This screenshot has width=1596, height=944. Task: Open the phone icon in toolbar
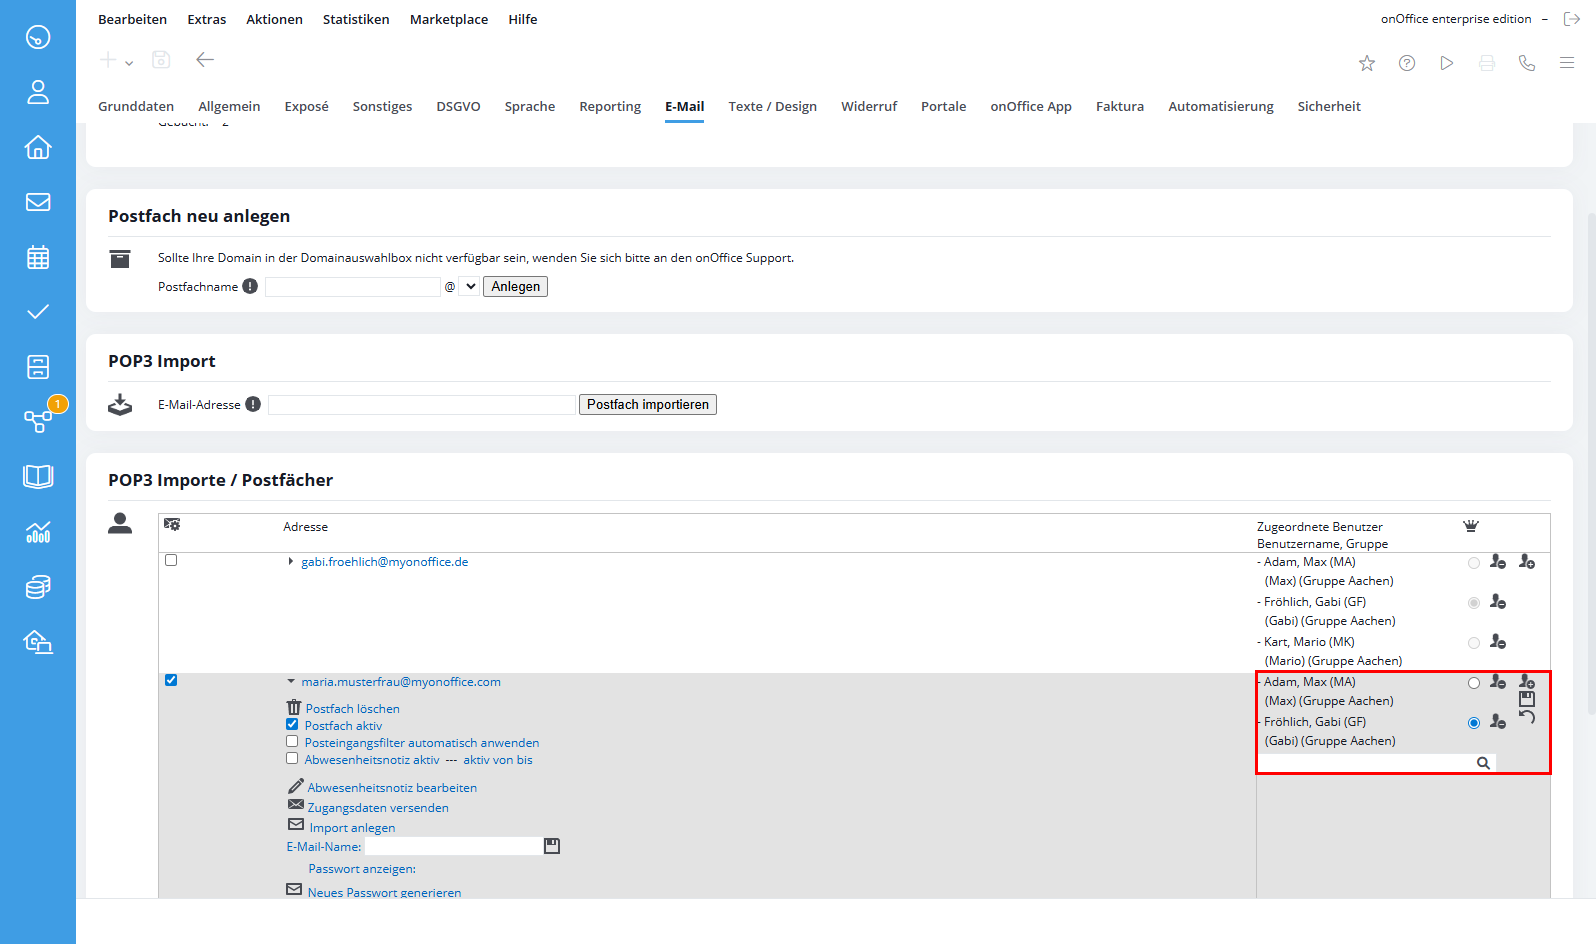[1527, 63]
